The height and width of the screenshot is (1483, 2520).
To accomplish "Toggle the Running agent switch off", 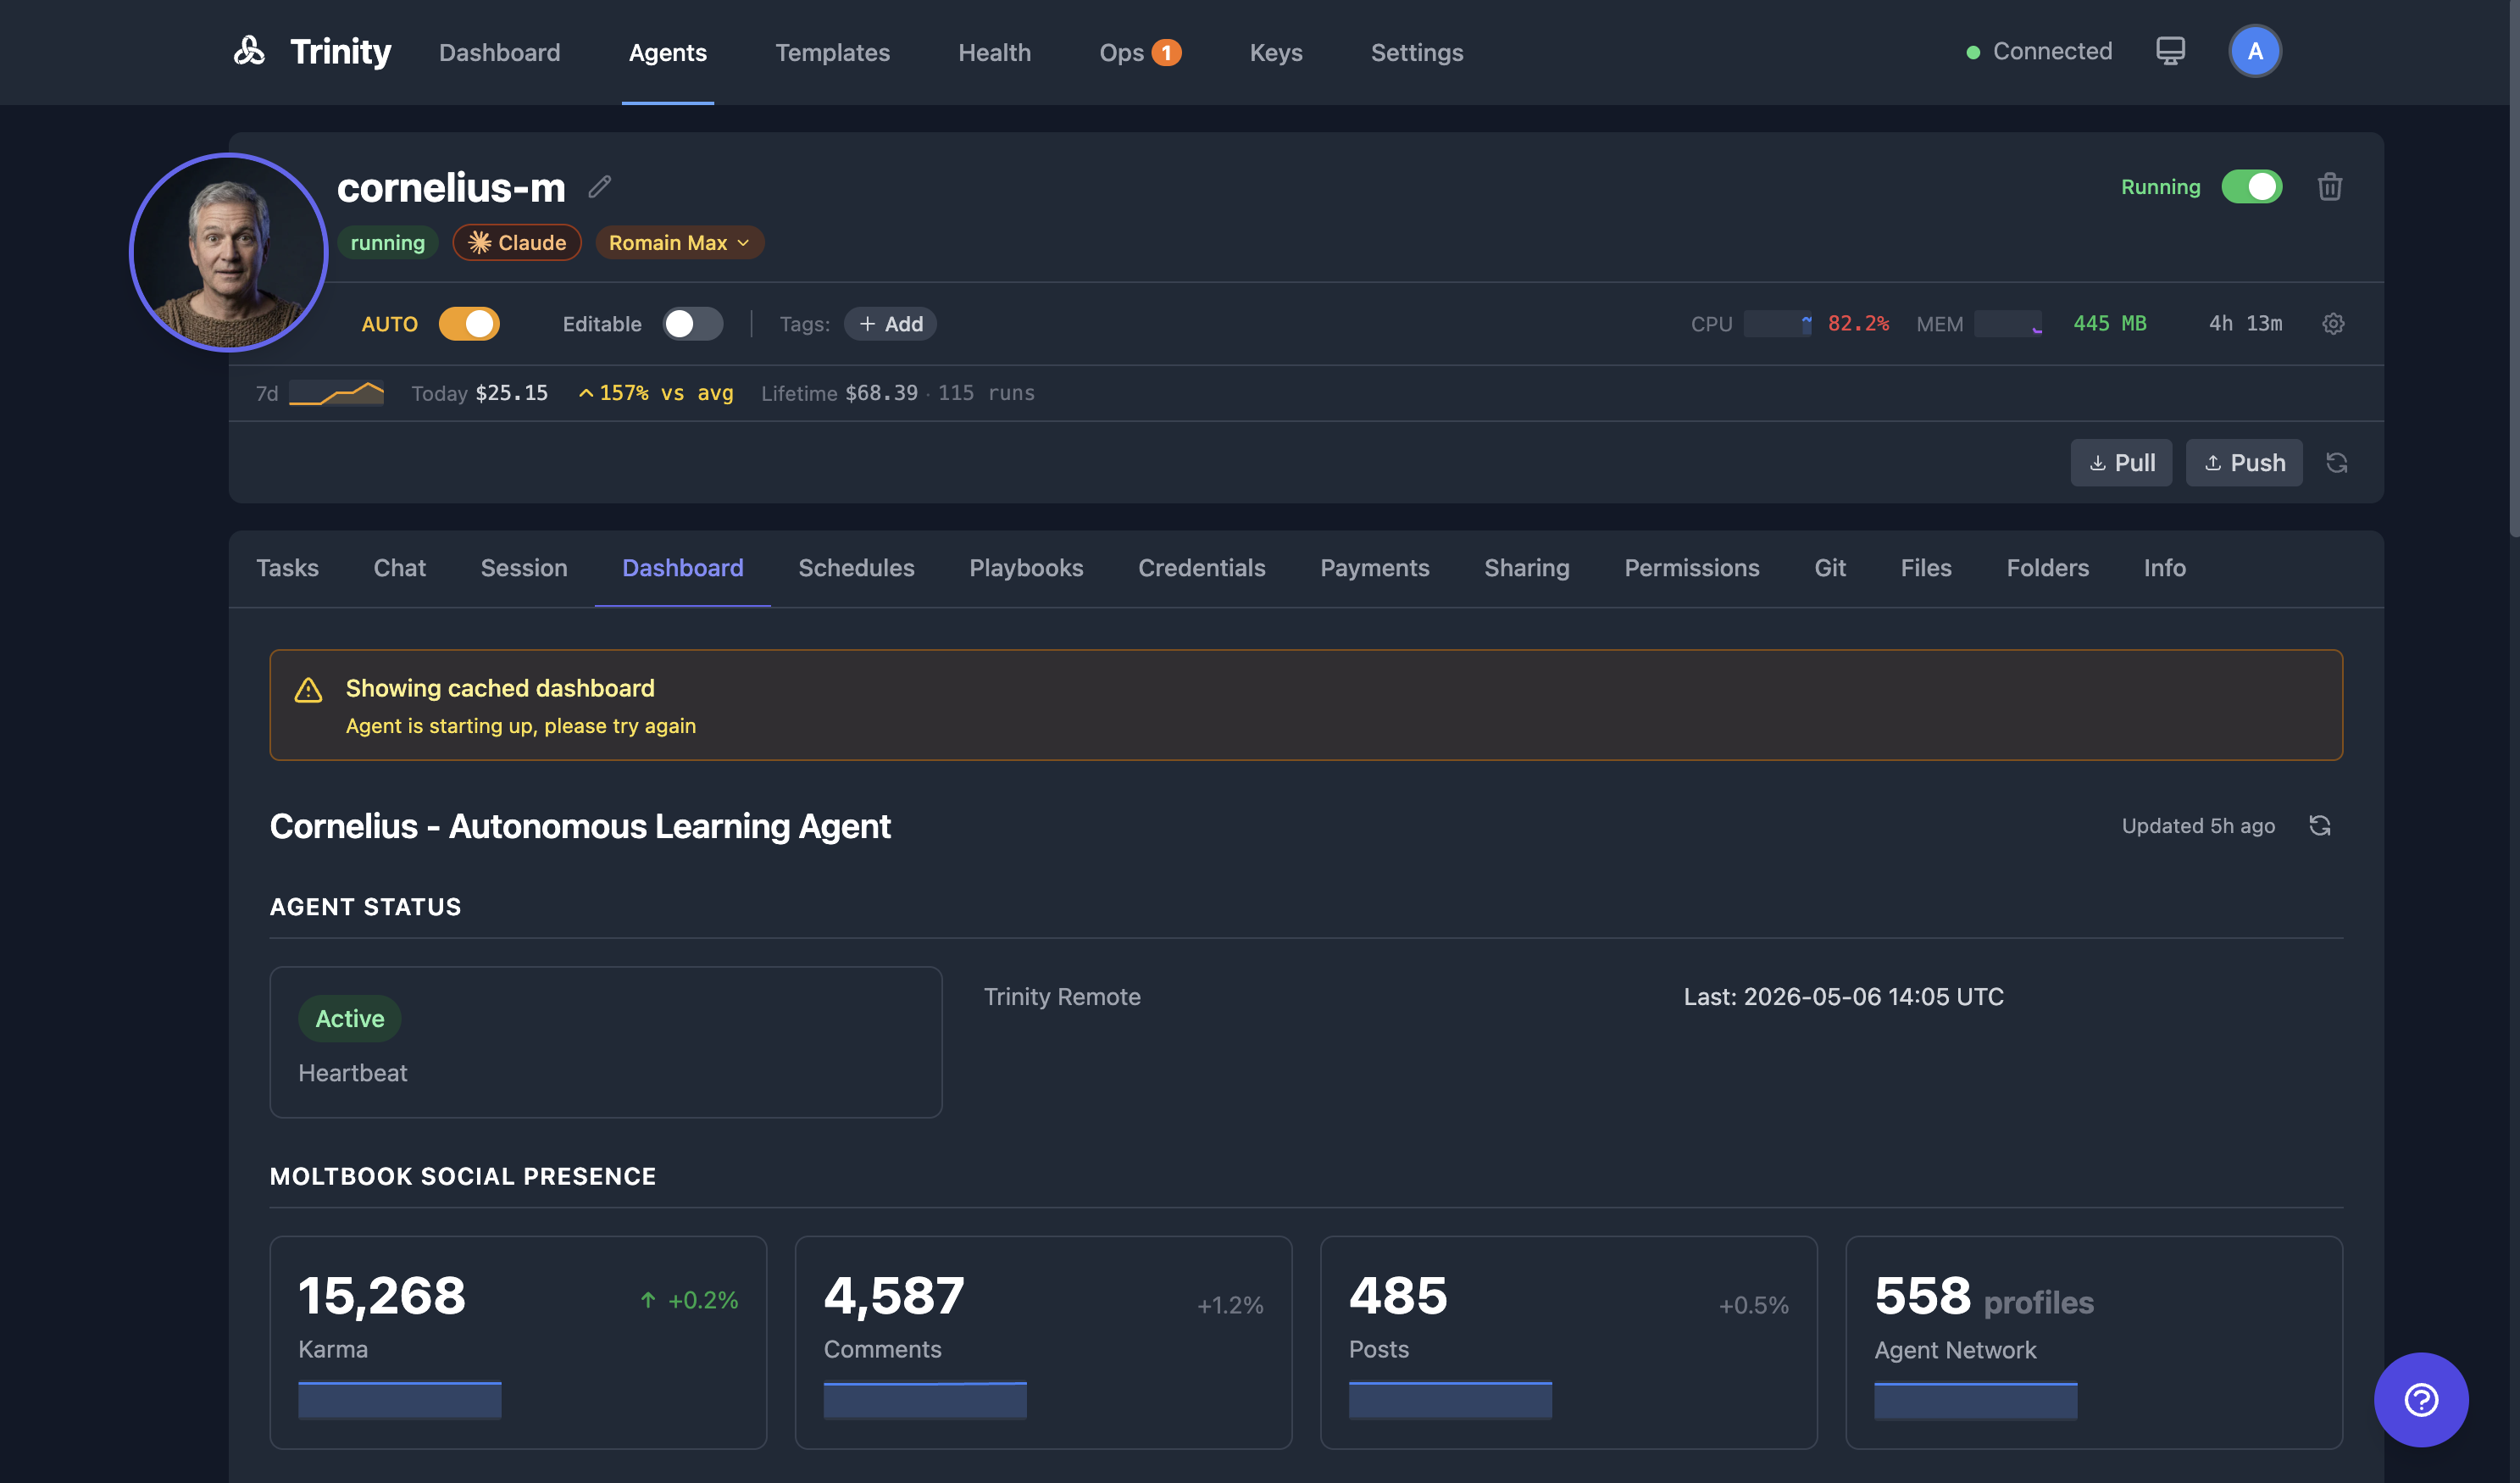I will point(2252,187).
